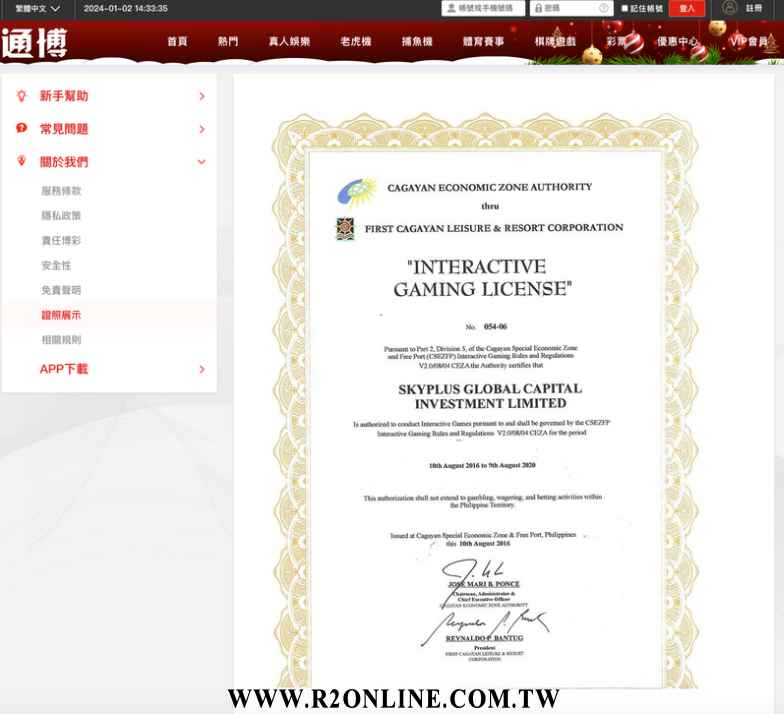Click the password input field
This screenshot has height=714, width=784.
[x=572, y=8]
